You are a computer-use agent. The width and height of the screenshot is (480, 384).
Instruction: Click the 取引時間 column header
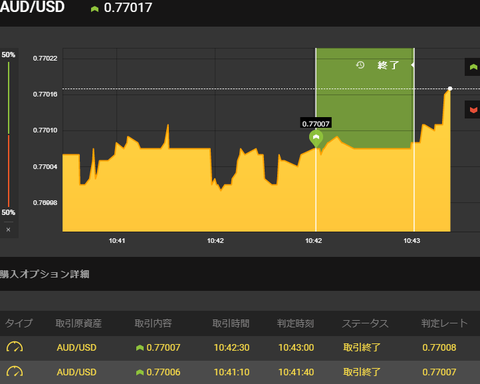coord(231,323)
